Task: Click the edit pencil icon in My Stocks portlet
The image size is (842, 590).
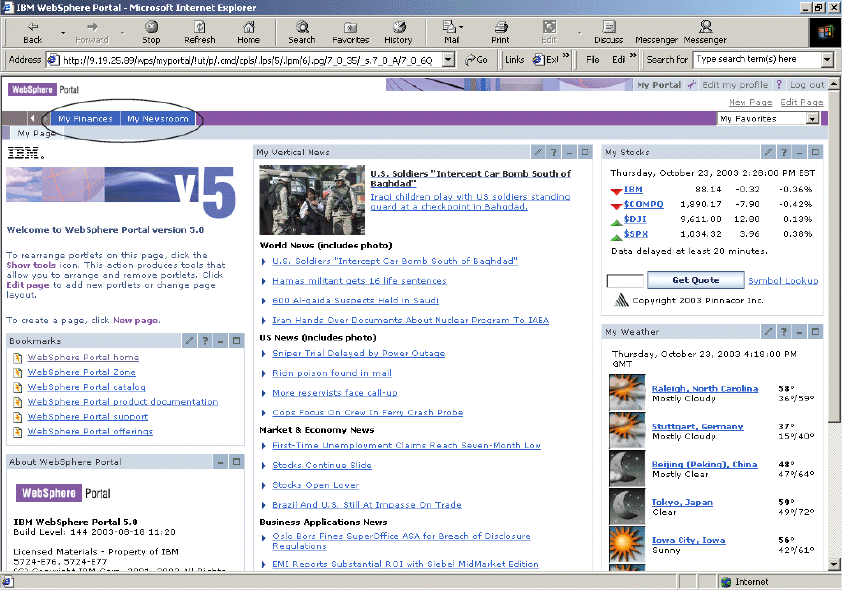Action: [x=768, y=152]
